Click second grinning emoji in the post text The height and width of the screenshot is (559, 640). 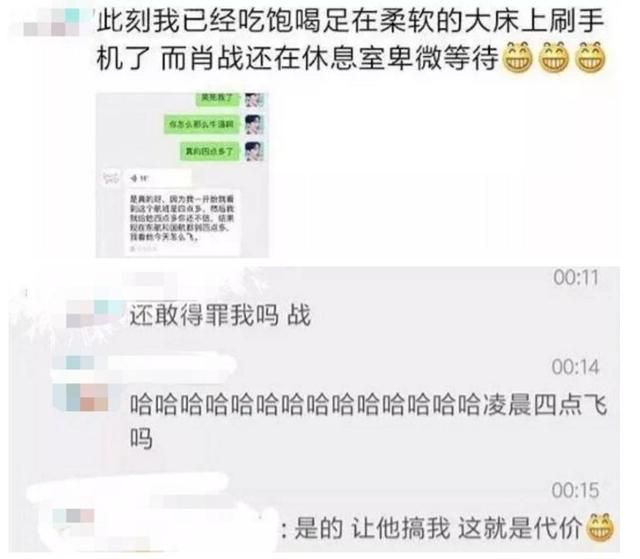[554, 57]
